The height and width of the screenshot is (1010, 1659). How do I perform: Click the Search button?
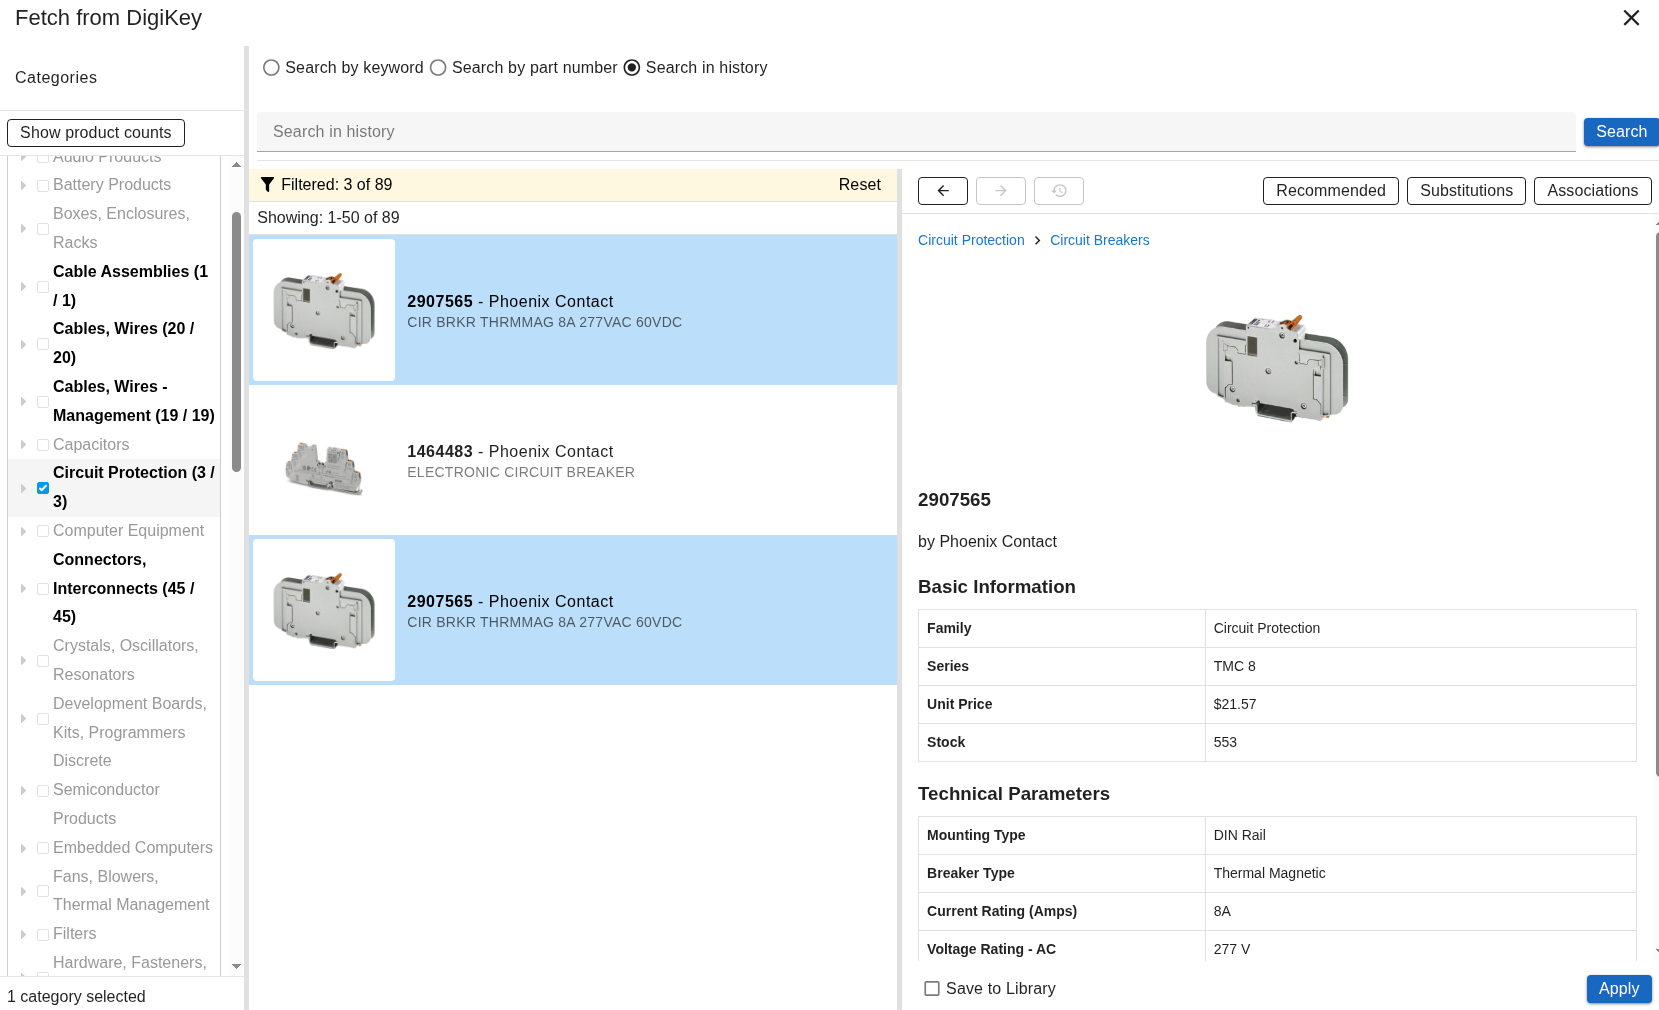pyautogui.click(x=1621, y=132)
